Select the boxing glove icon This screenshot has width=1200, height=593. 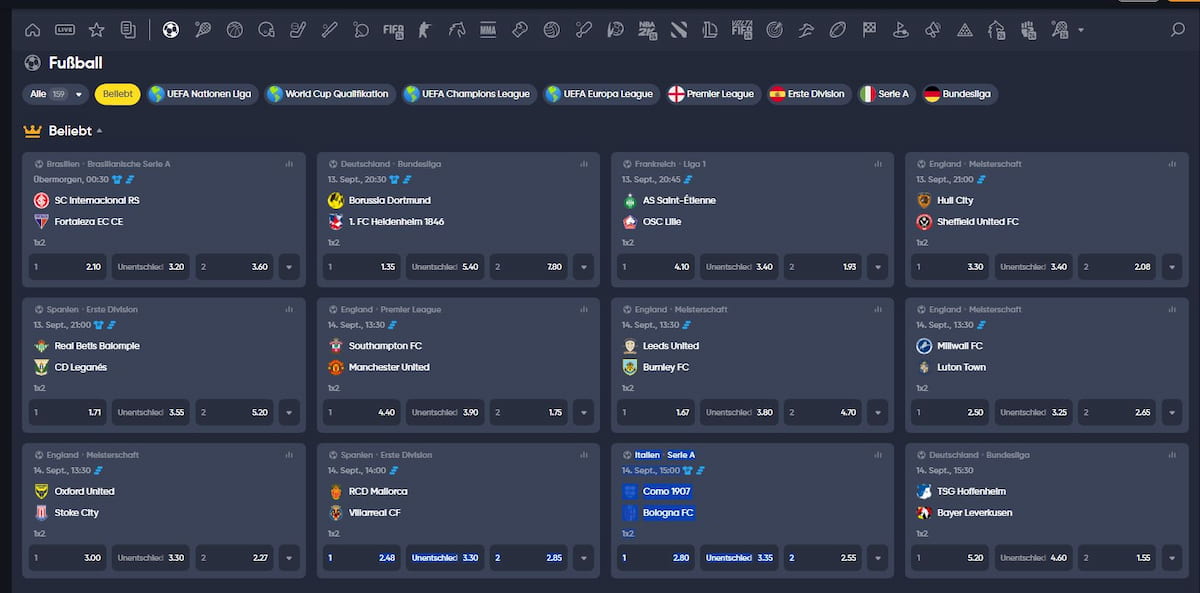[519, 30]
